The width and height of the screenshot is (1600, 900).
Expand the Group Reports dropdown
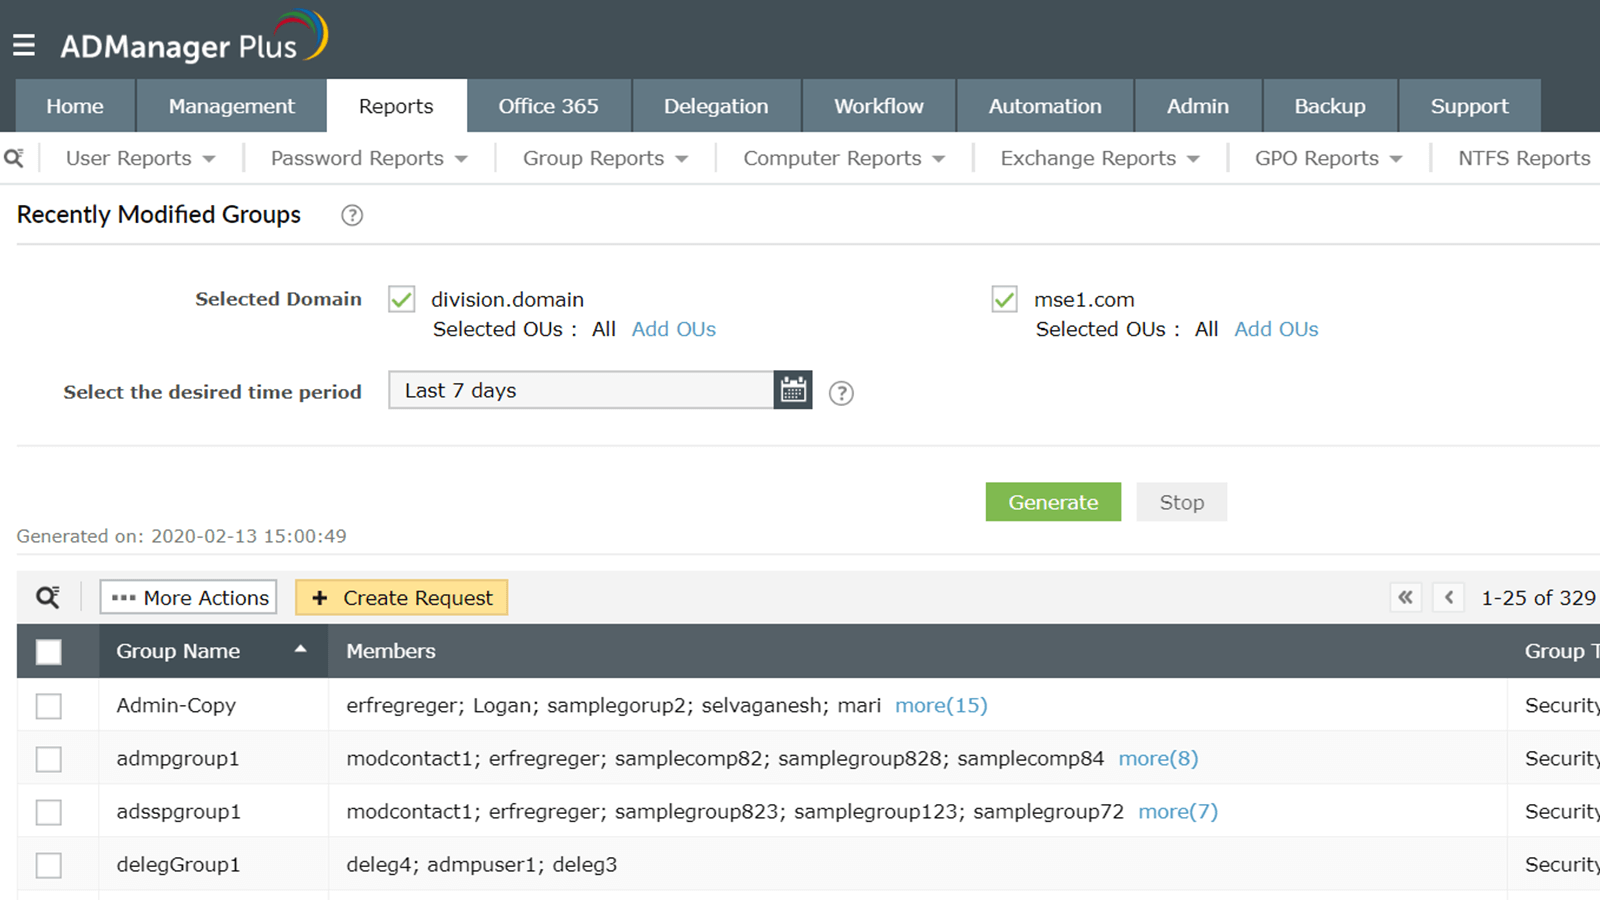coord(606,158)
